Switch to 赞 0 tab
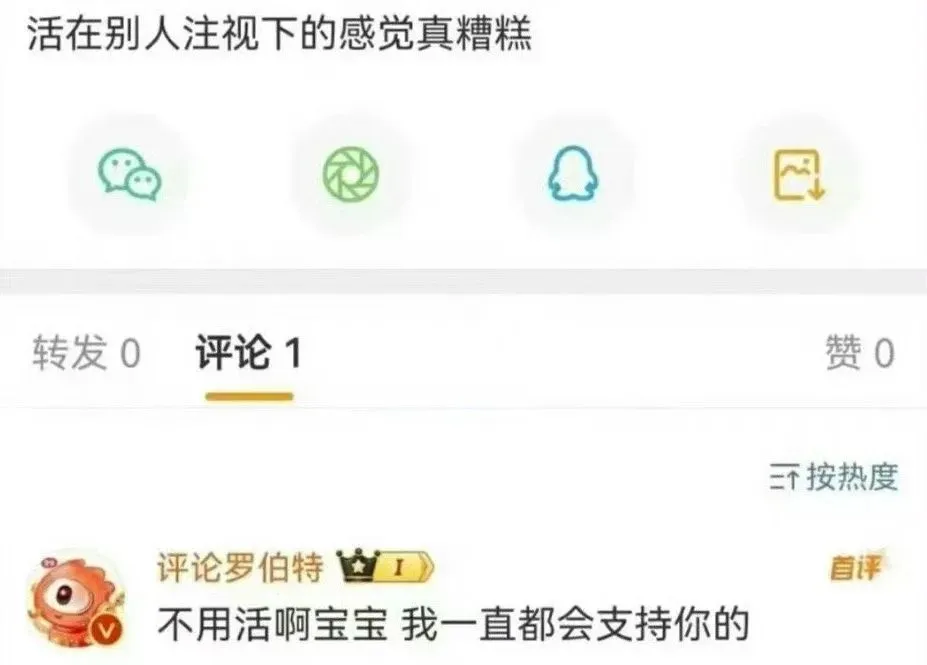This screenshot has width=927, height=665. [860, 353]
